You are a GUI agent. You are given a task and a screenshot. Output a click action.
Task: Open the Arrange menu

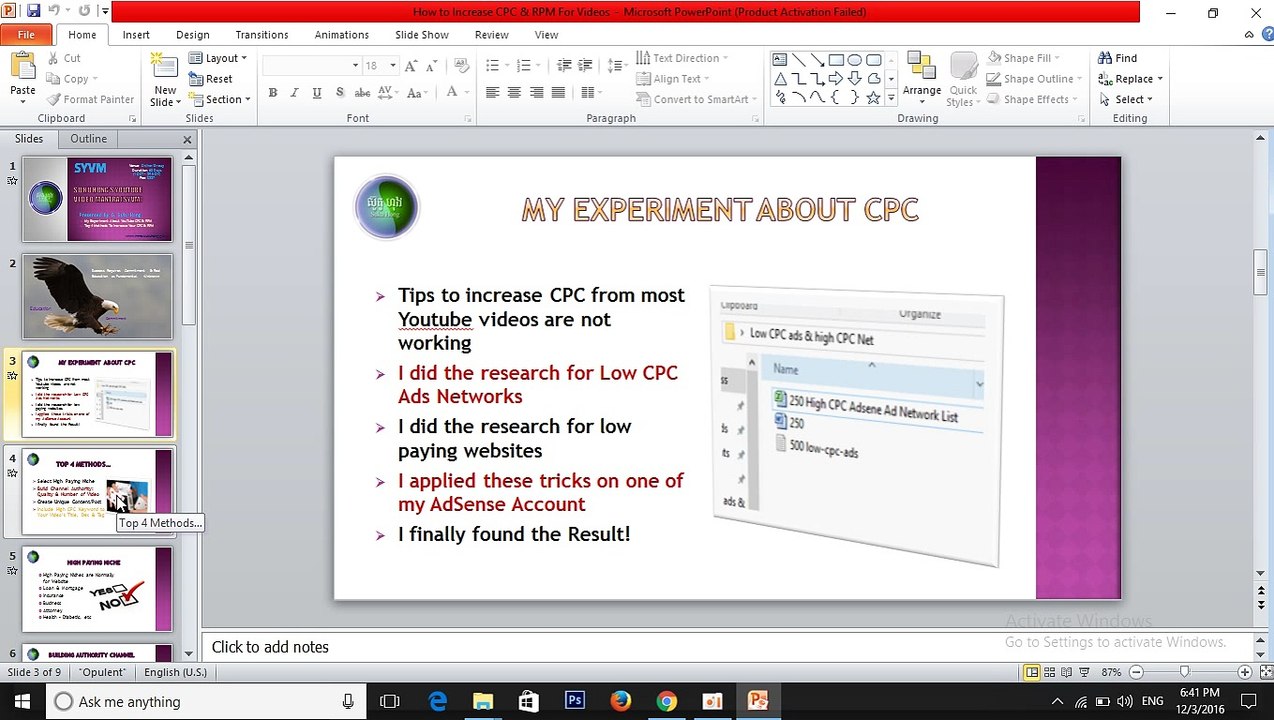(921, 80)
